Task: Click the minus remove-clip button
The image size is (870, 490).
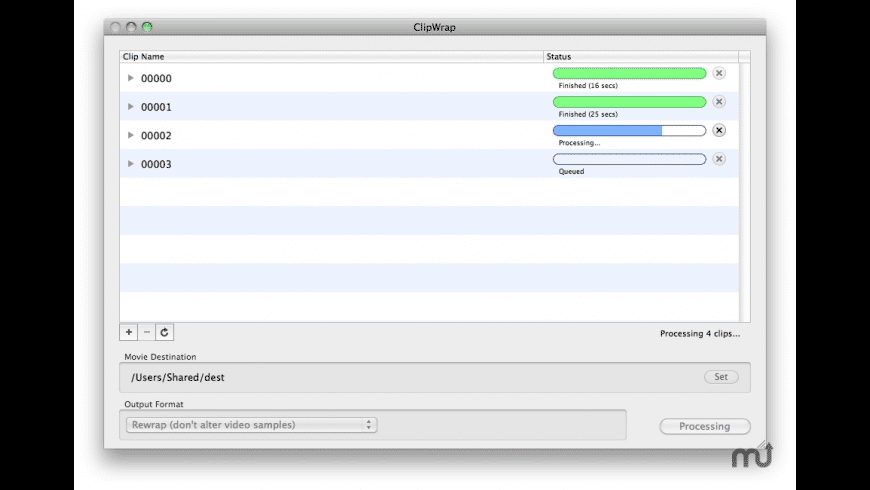Action: click(146, 332)
